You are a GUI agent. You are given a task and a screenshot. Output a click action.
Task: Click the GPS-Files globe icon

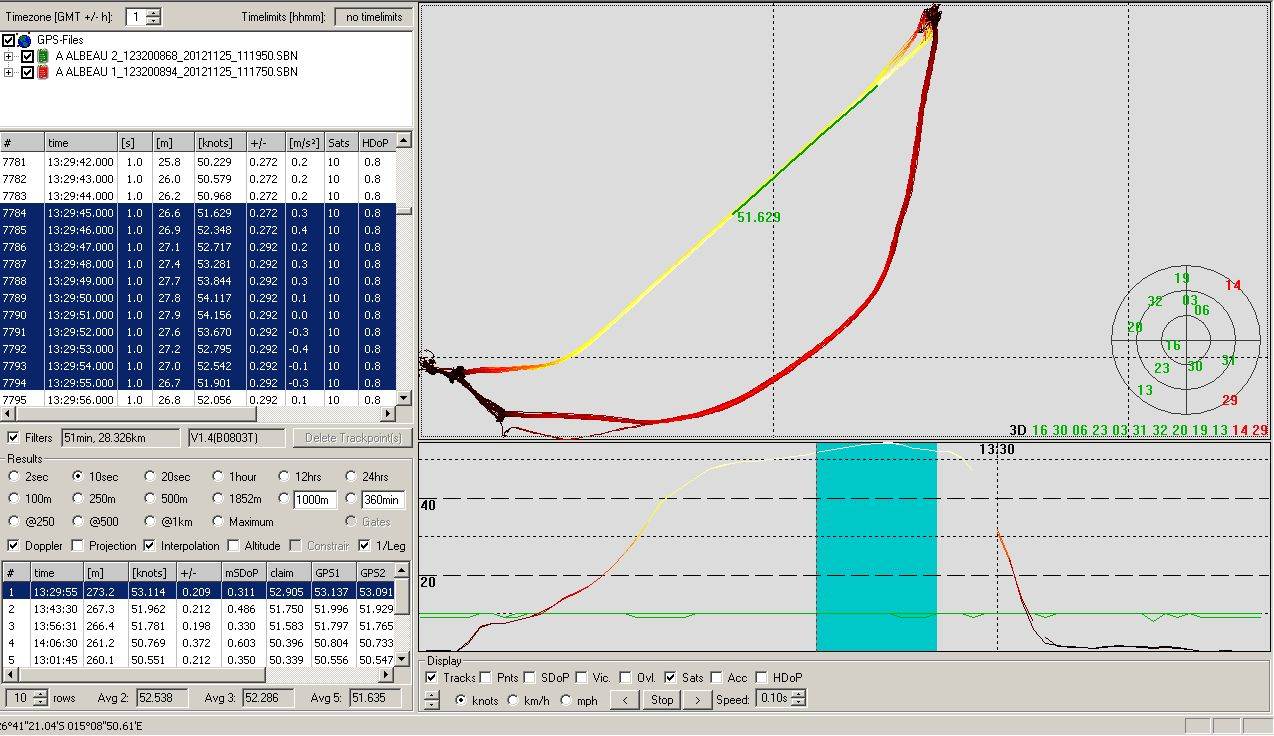coord(25,40)
